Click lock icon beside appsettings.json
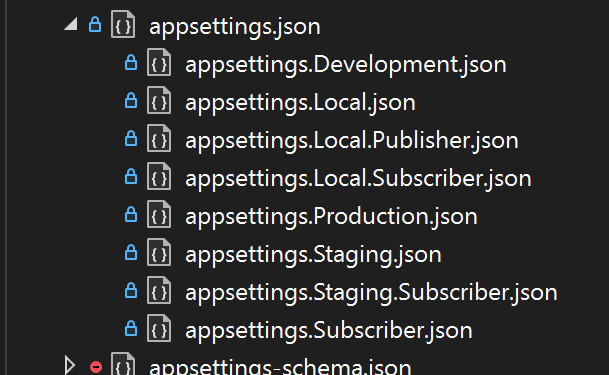The image size is (609, 375). [95, 24]
